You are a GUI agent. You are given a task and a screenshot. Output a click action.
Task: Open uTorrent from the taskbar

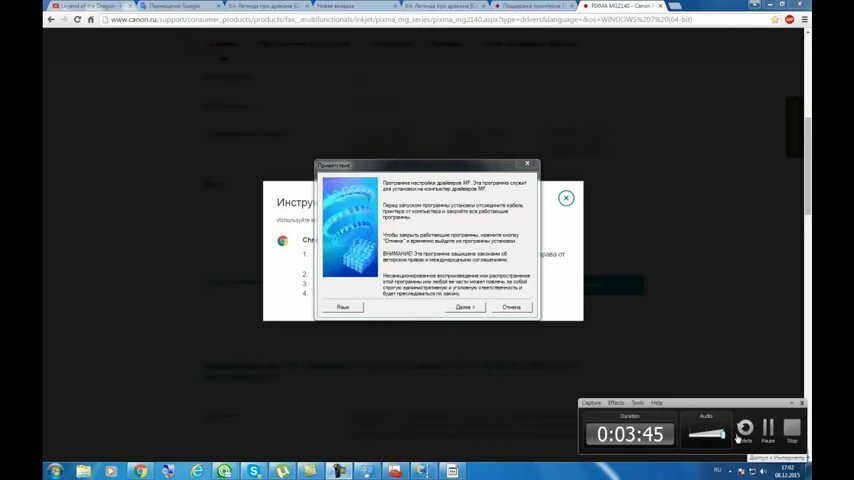coord(282,471)
